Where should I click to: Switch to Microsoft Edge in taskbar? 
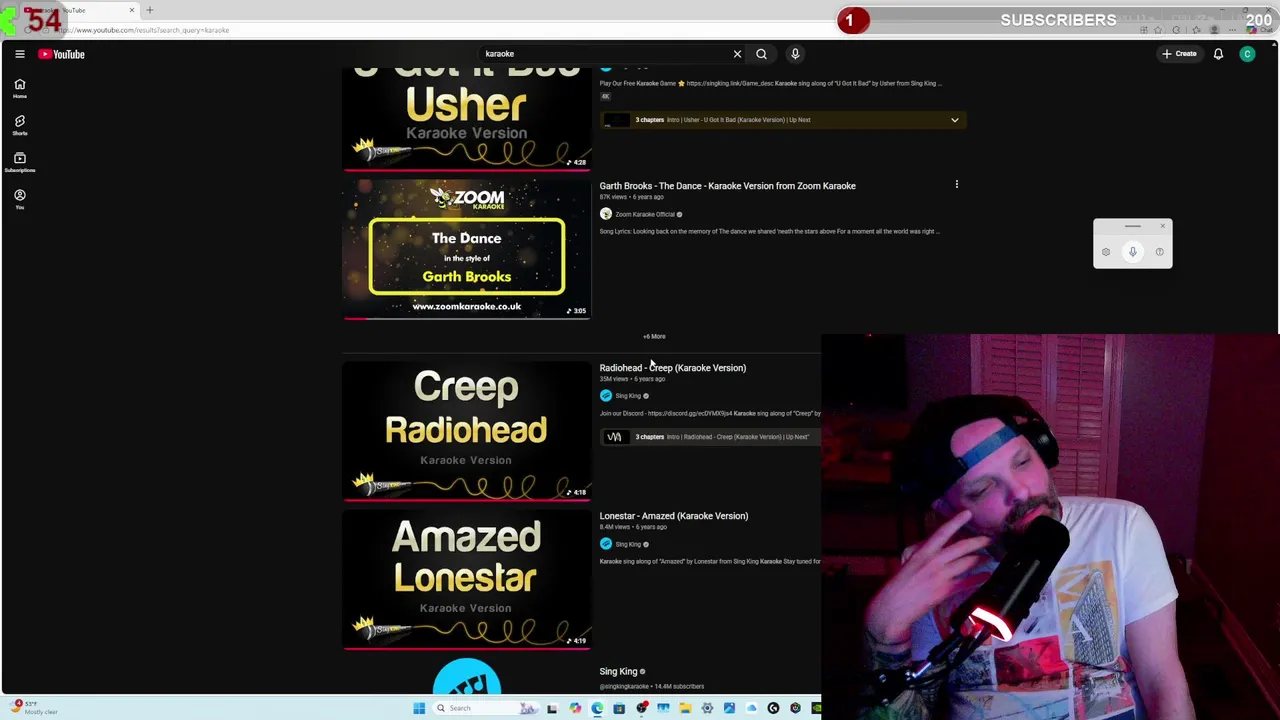(597, 708)
